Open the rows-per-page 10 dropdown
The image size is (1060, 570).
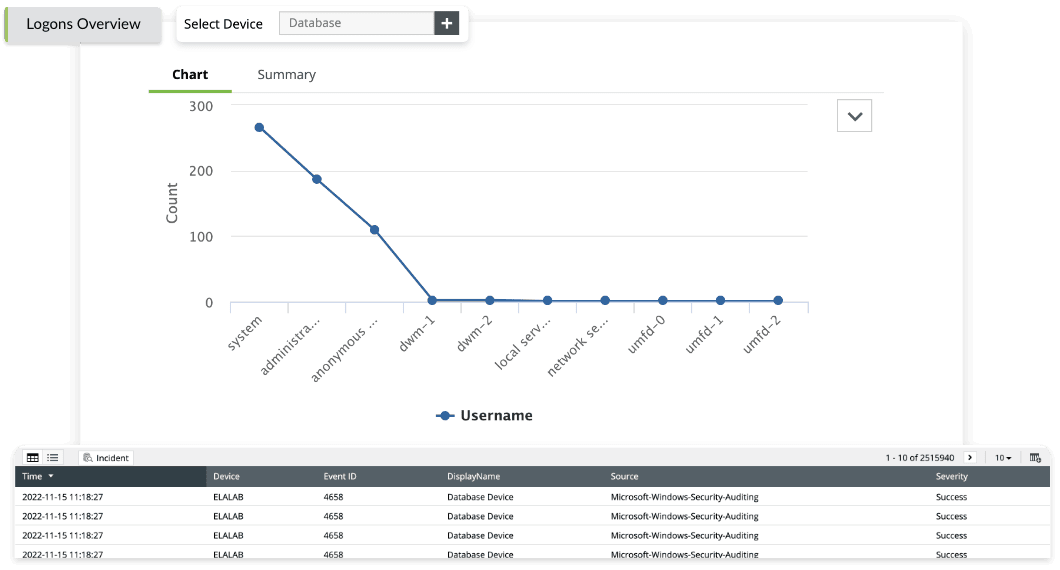[1003, 457]
